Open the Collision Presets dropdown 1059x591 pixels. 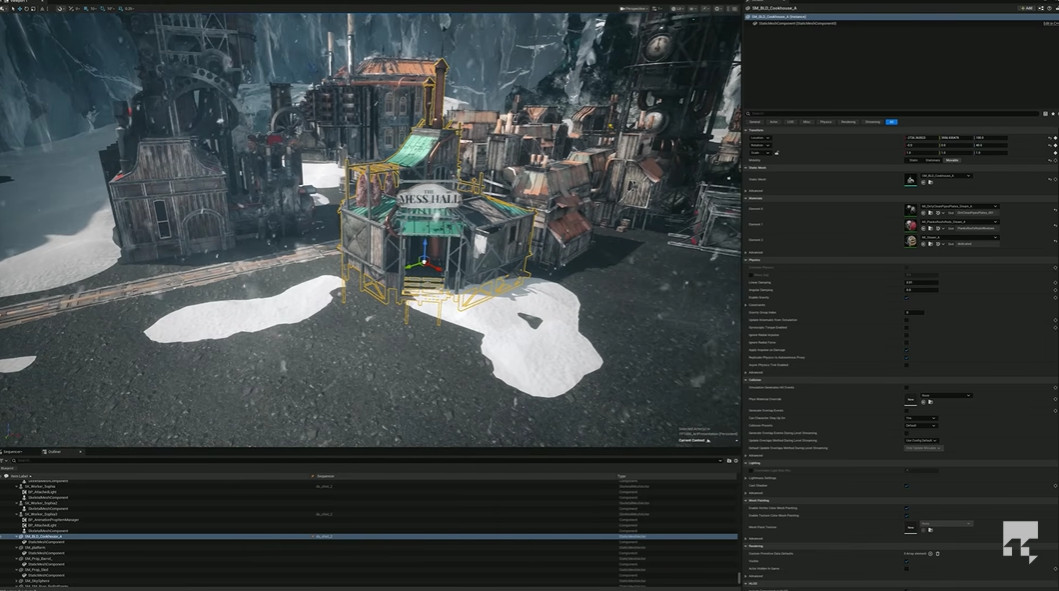click(920, 425)
